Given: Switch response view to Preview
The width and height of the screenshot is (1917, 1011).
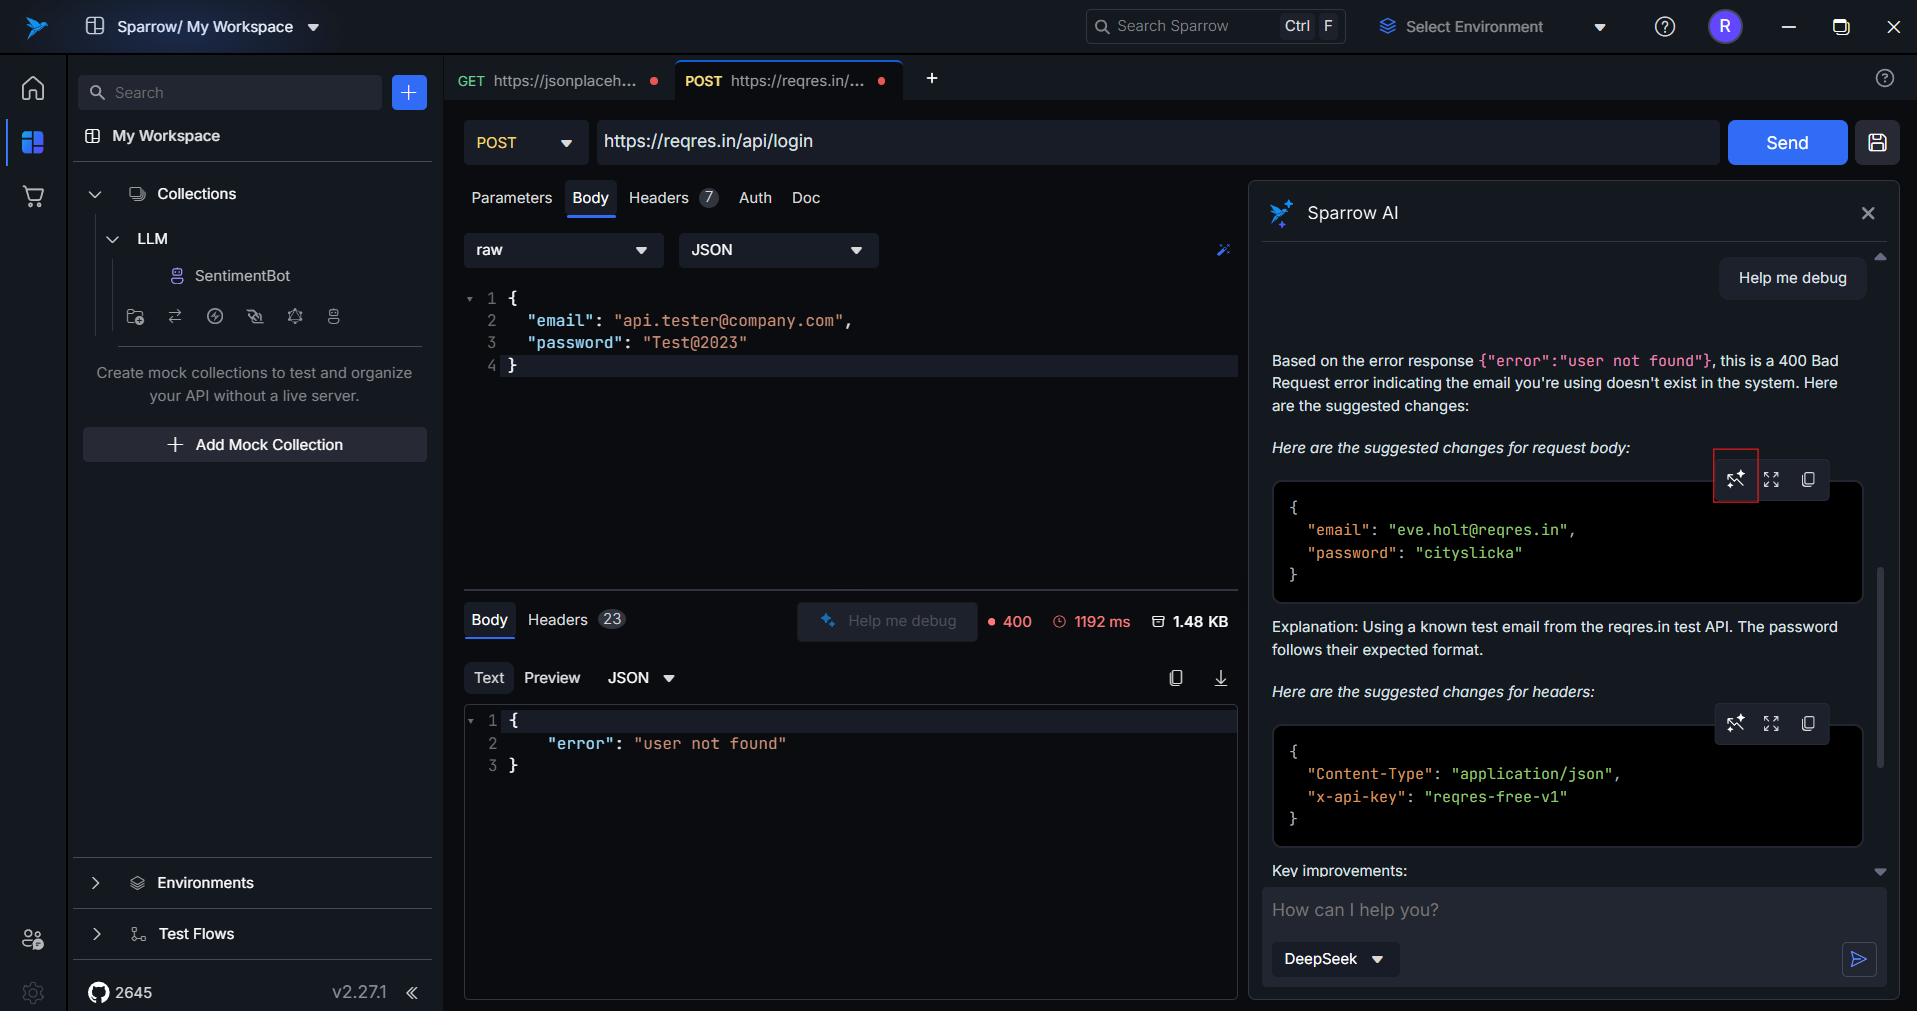Looking at the screenshot, I should [x=552, y=678].
